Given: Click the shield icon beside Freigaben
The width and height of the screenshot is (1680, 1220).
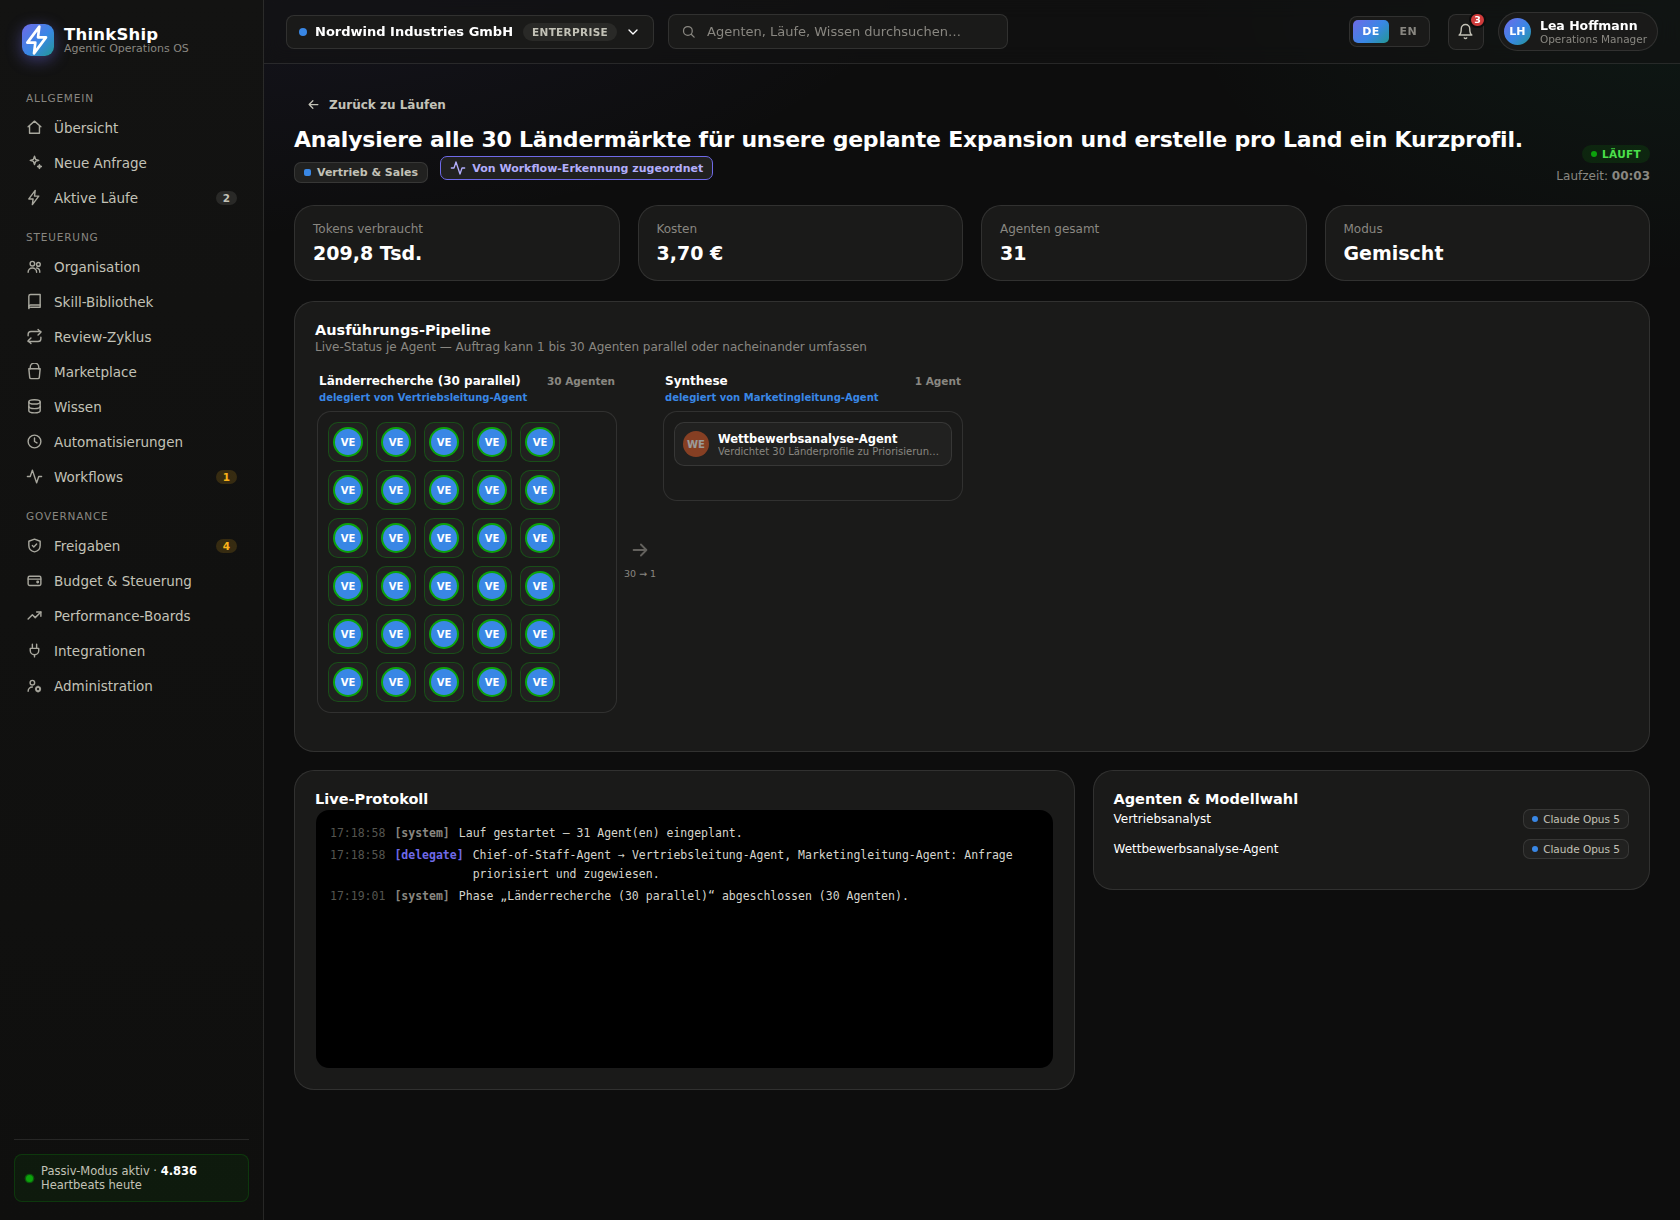Looking at the screenshot, I should [x=35, y=546].
